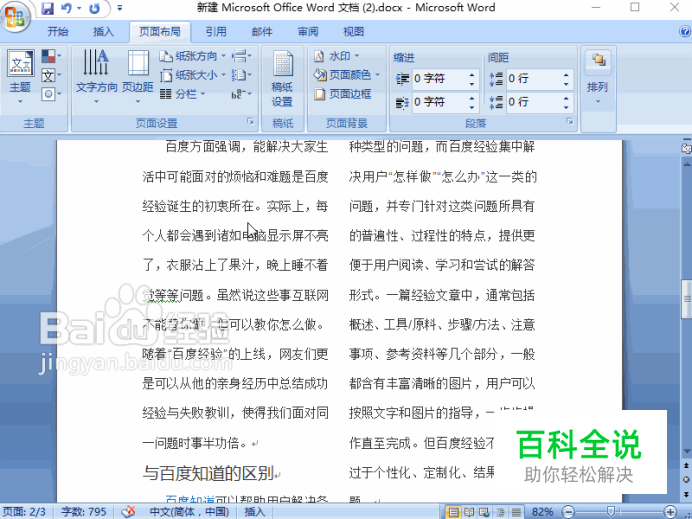Click the 页面边框 page borders button
The width and height of the screenshot is (692, 519).
coord(343,94)
